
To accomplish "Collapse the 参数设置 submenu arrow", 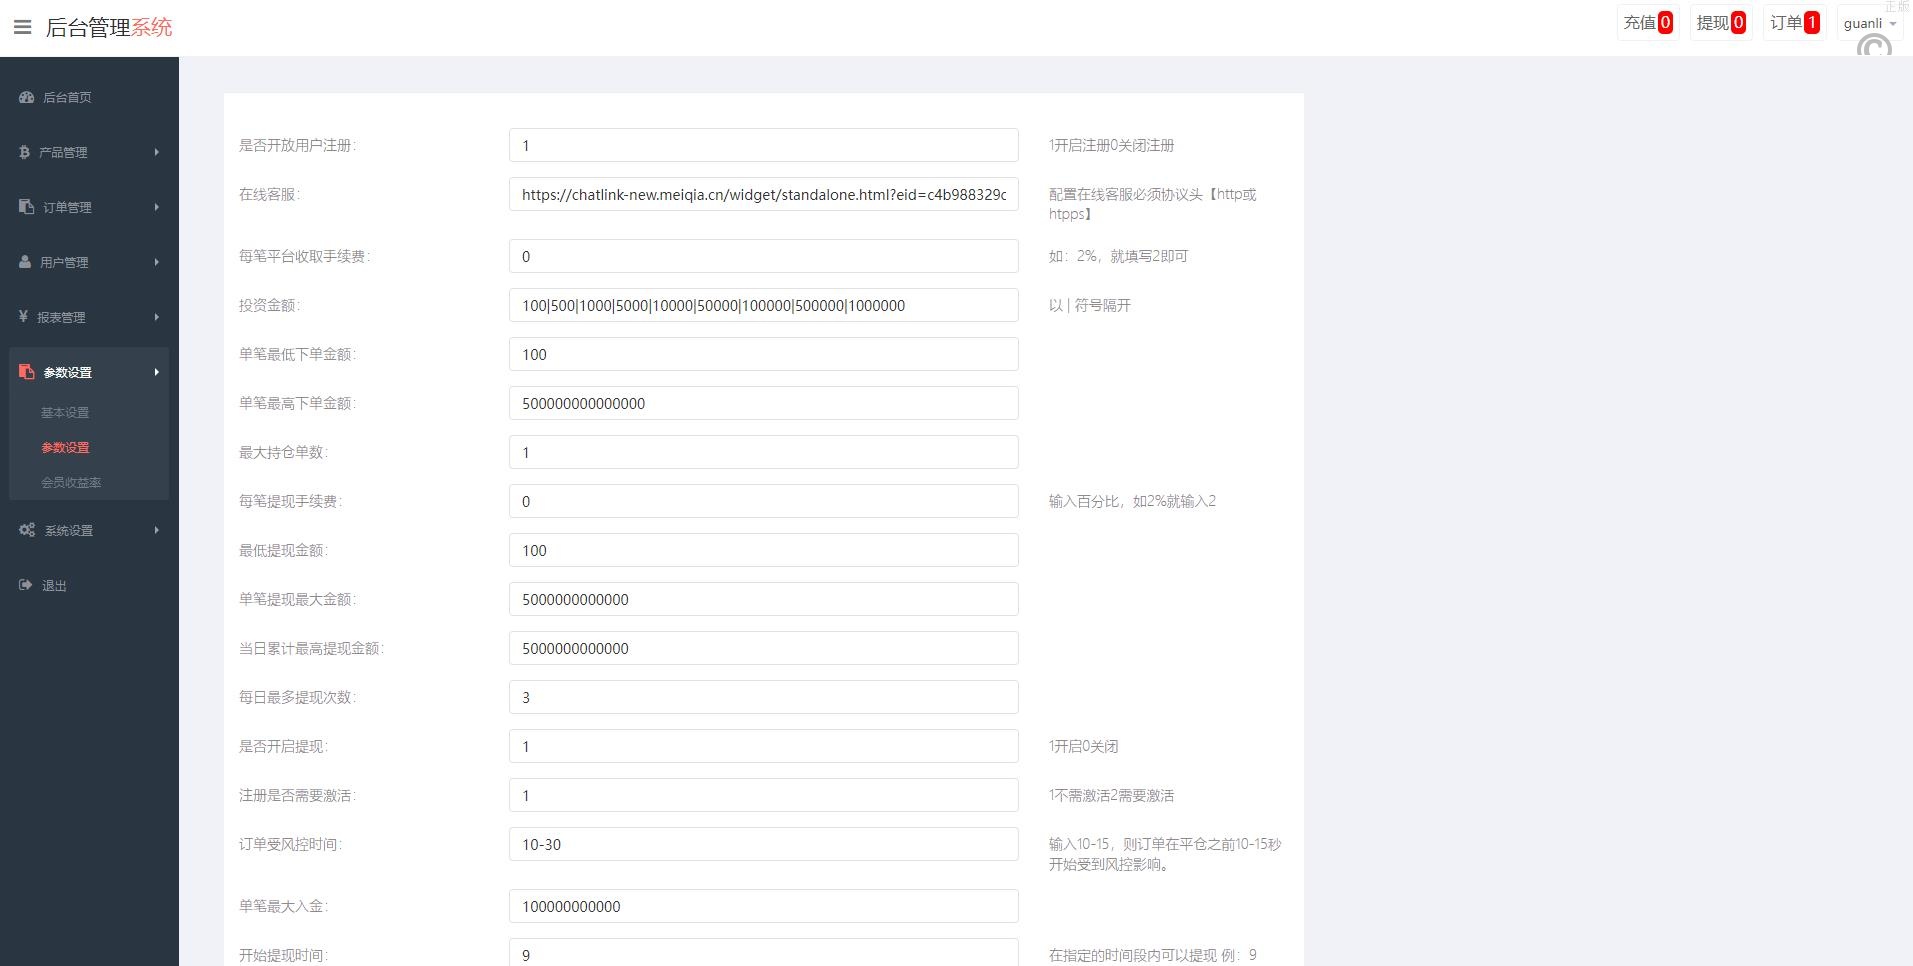I will [x=156, y=372].
